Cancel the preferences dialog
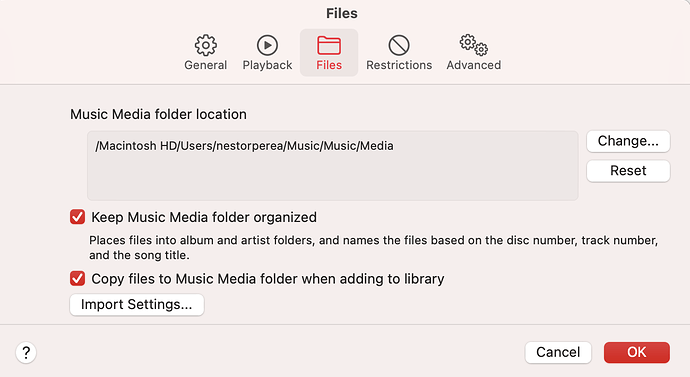This screenshot has width=690, height=377. pos(558,352)
